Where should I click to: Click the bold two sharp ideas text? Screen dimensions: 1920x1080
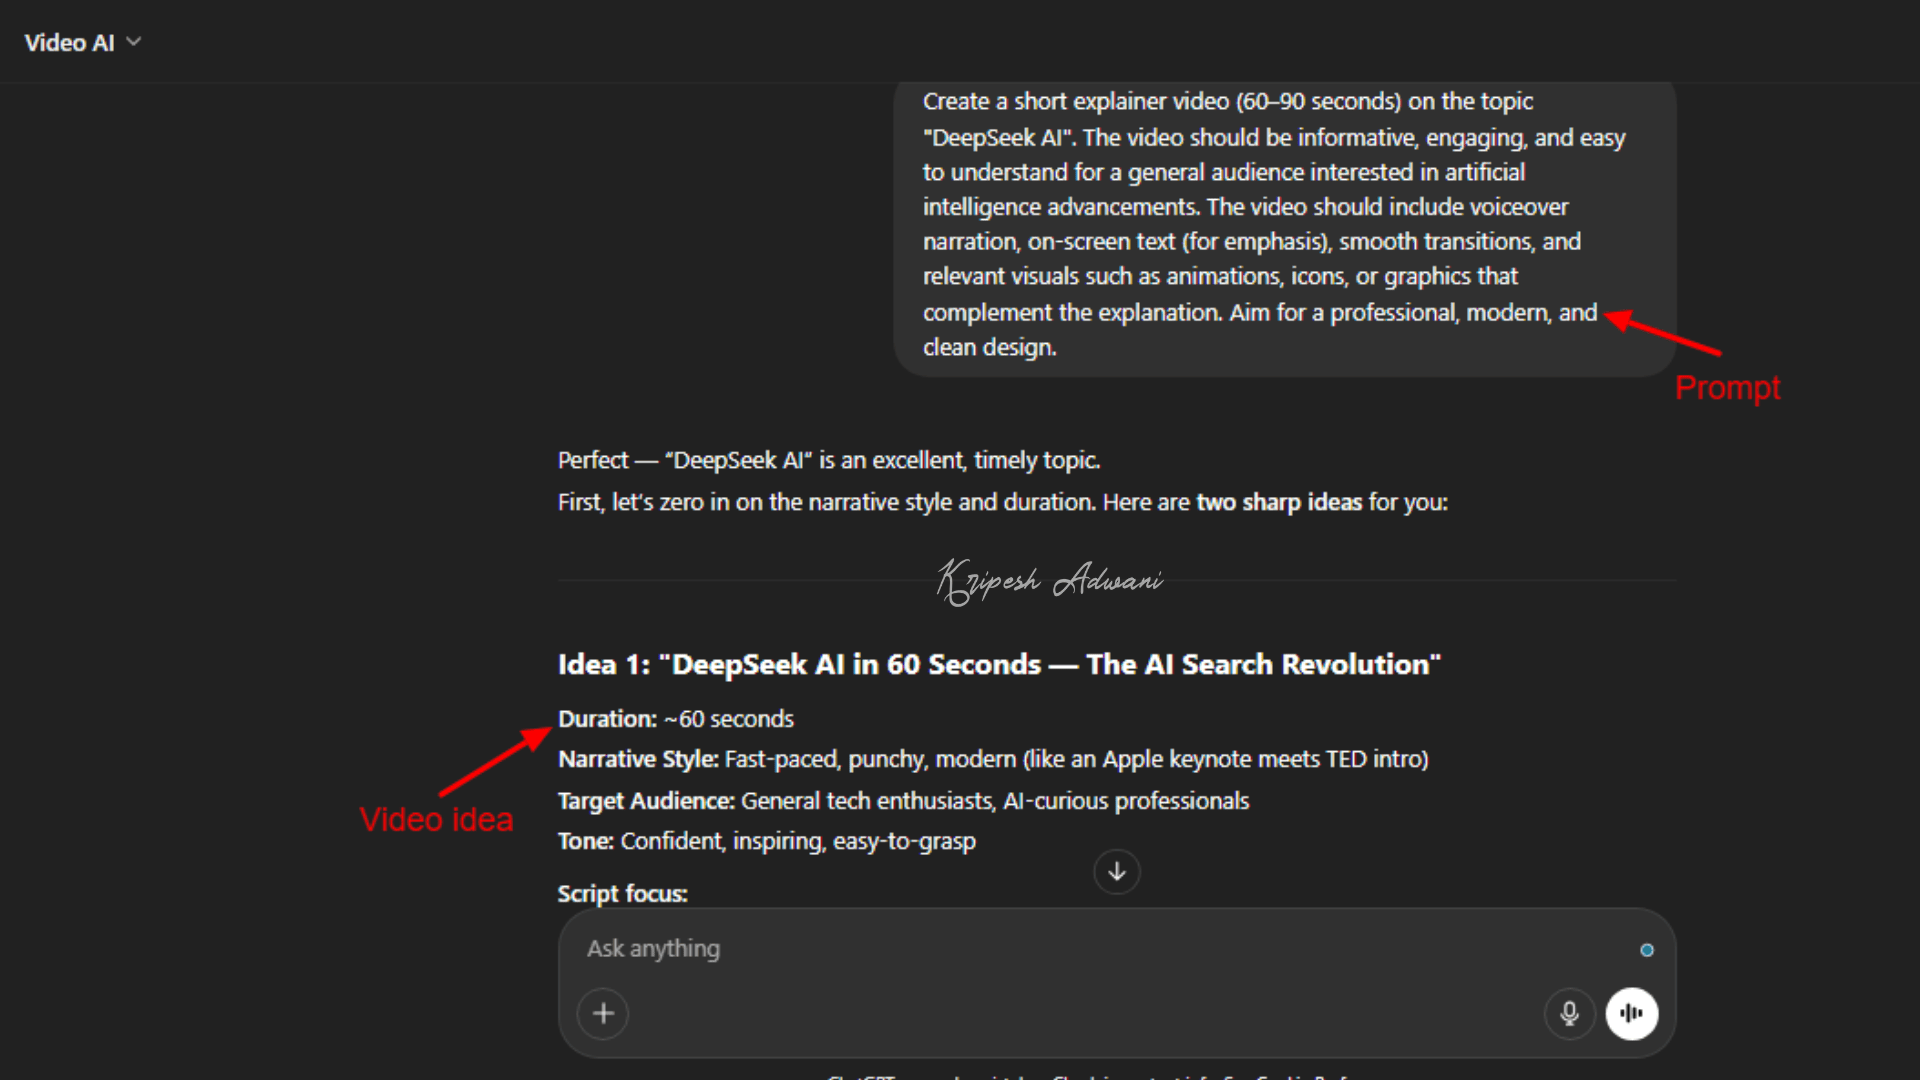click(1278, 502)
